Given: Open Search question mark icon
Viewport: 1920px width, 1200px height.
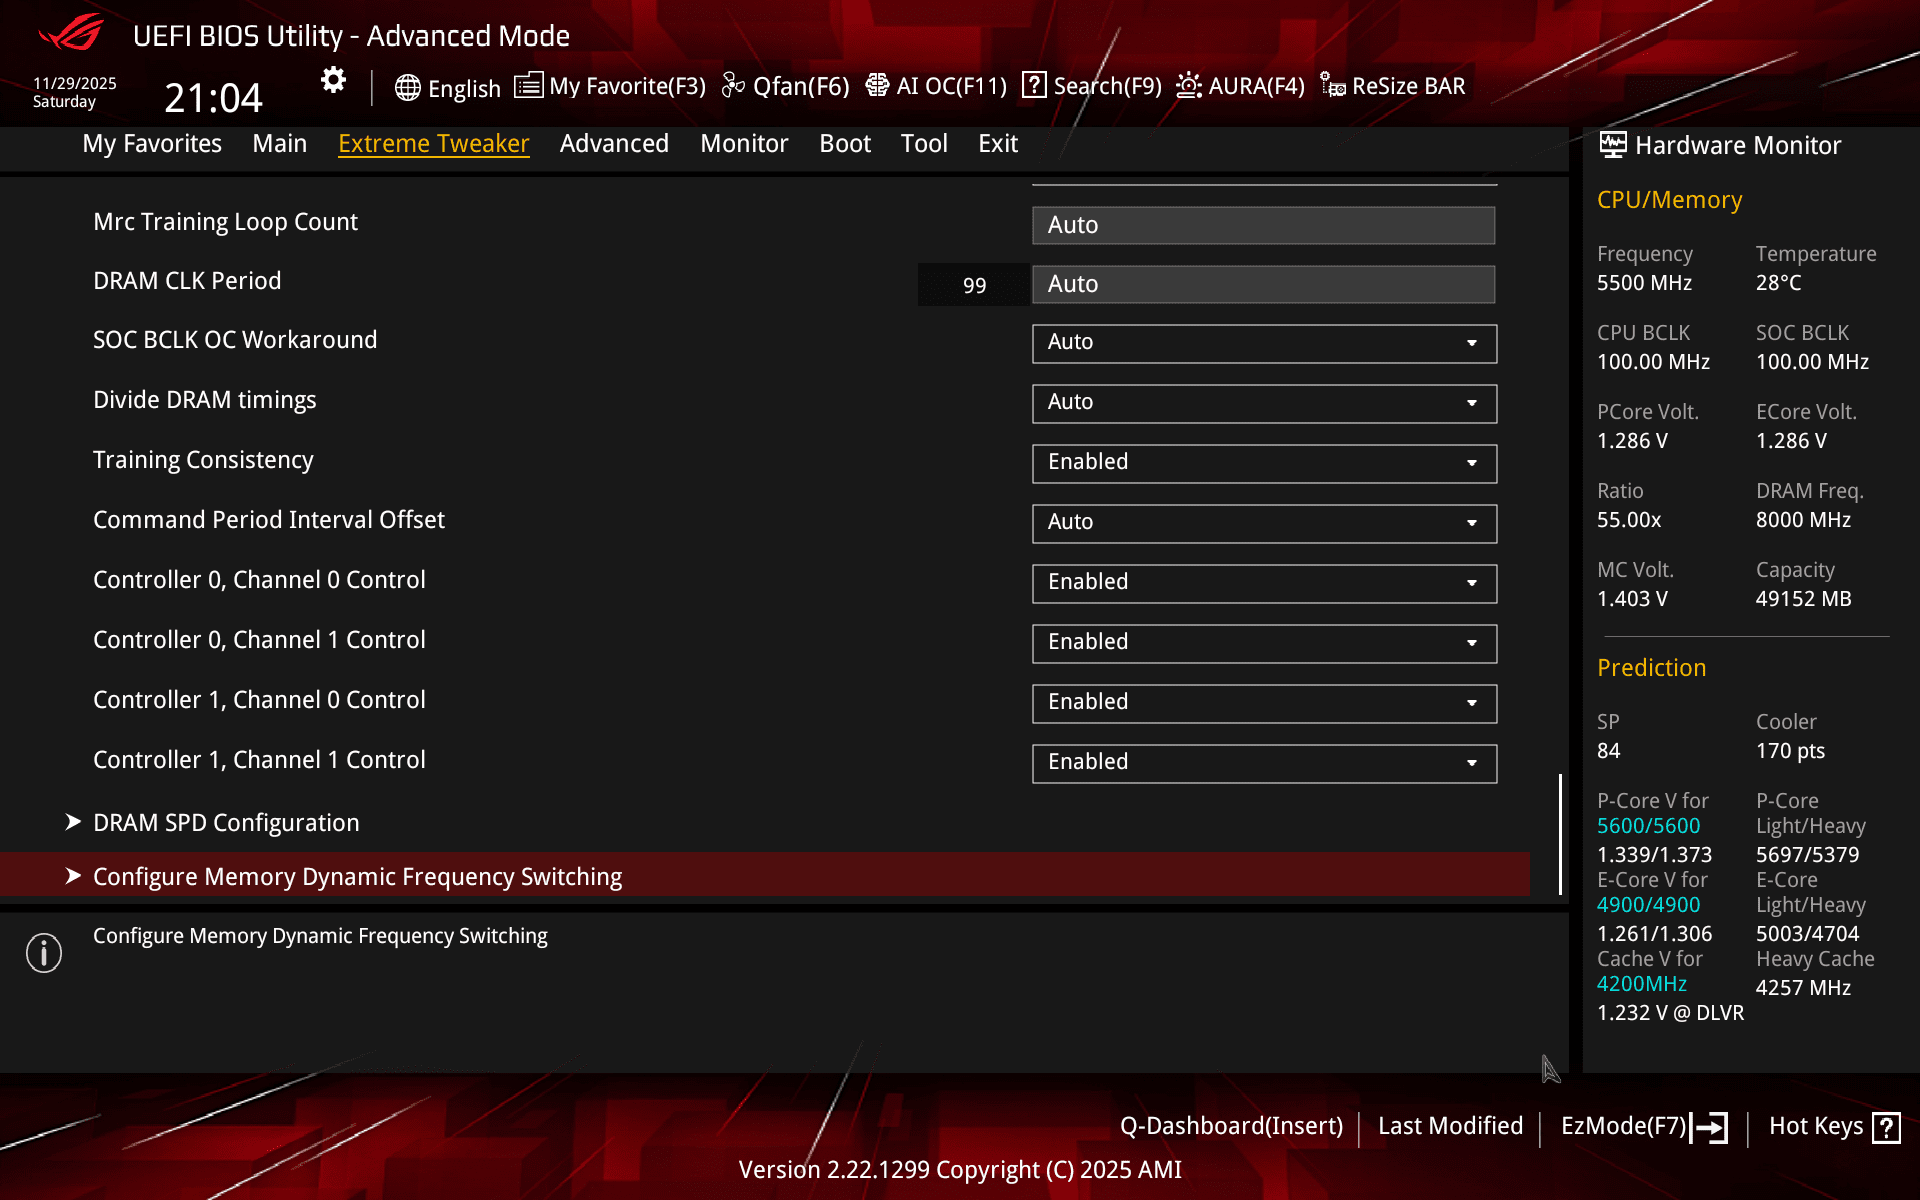Looking at the screenshot, I should pyautogui.click(x=1034, y=86).
